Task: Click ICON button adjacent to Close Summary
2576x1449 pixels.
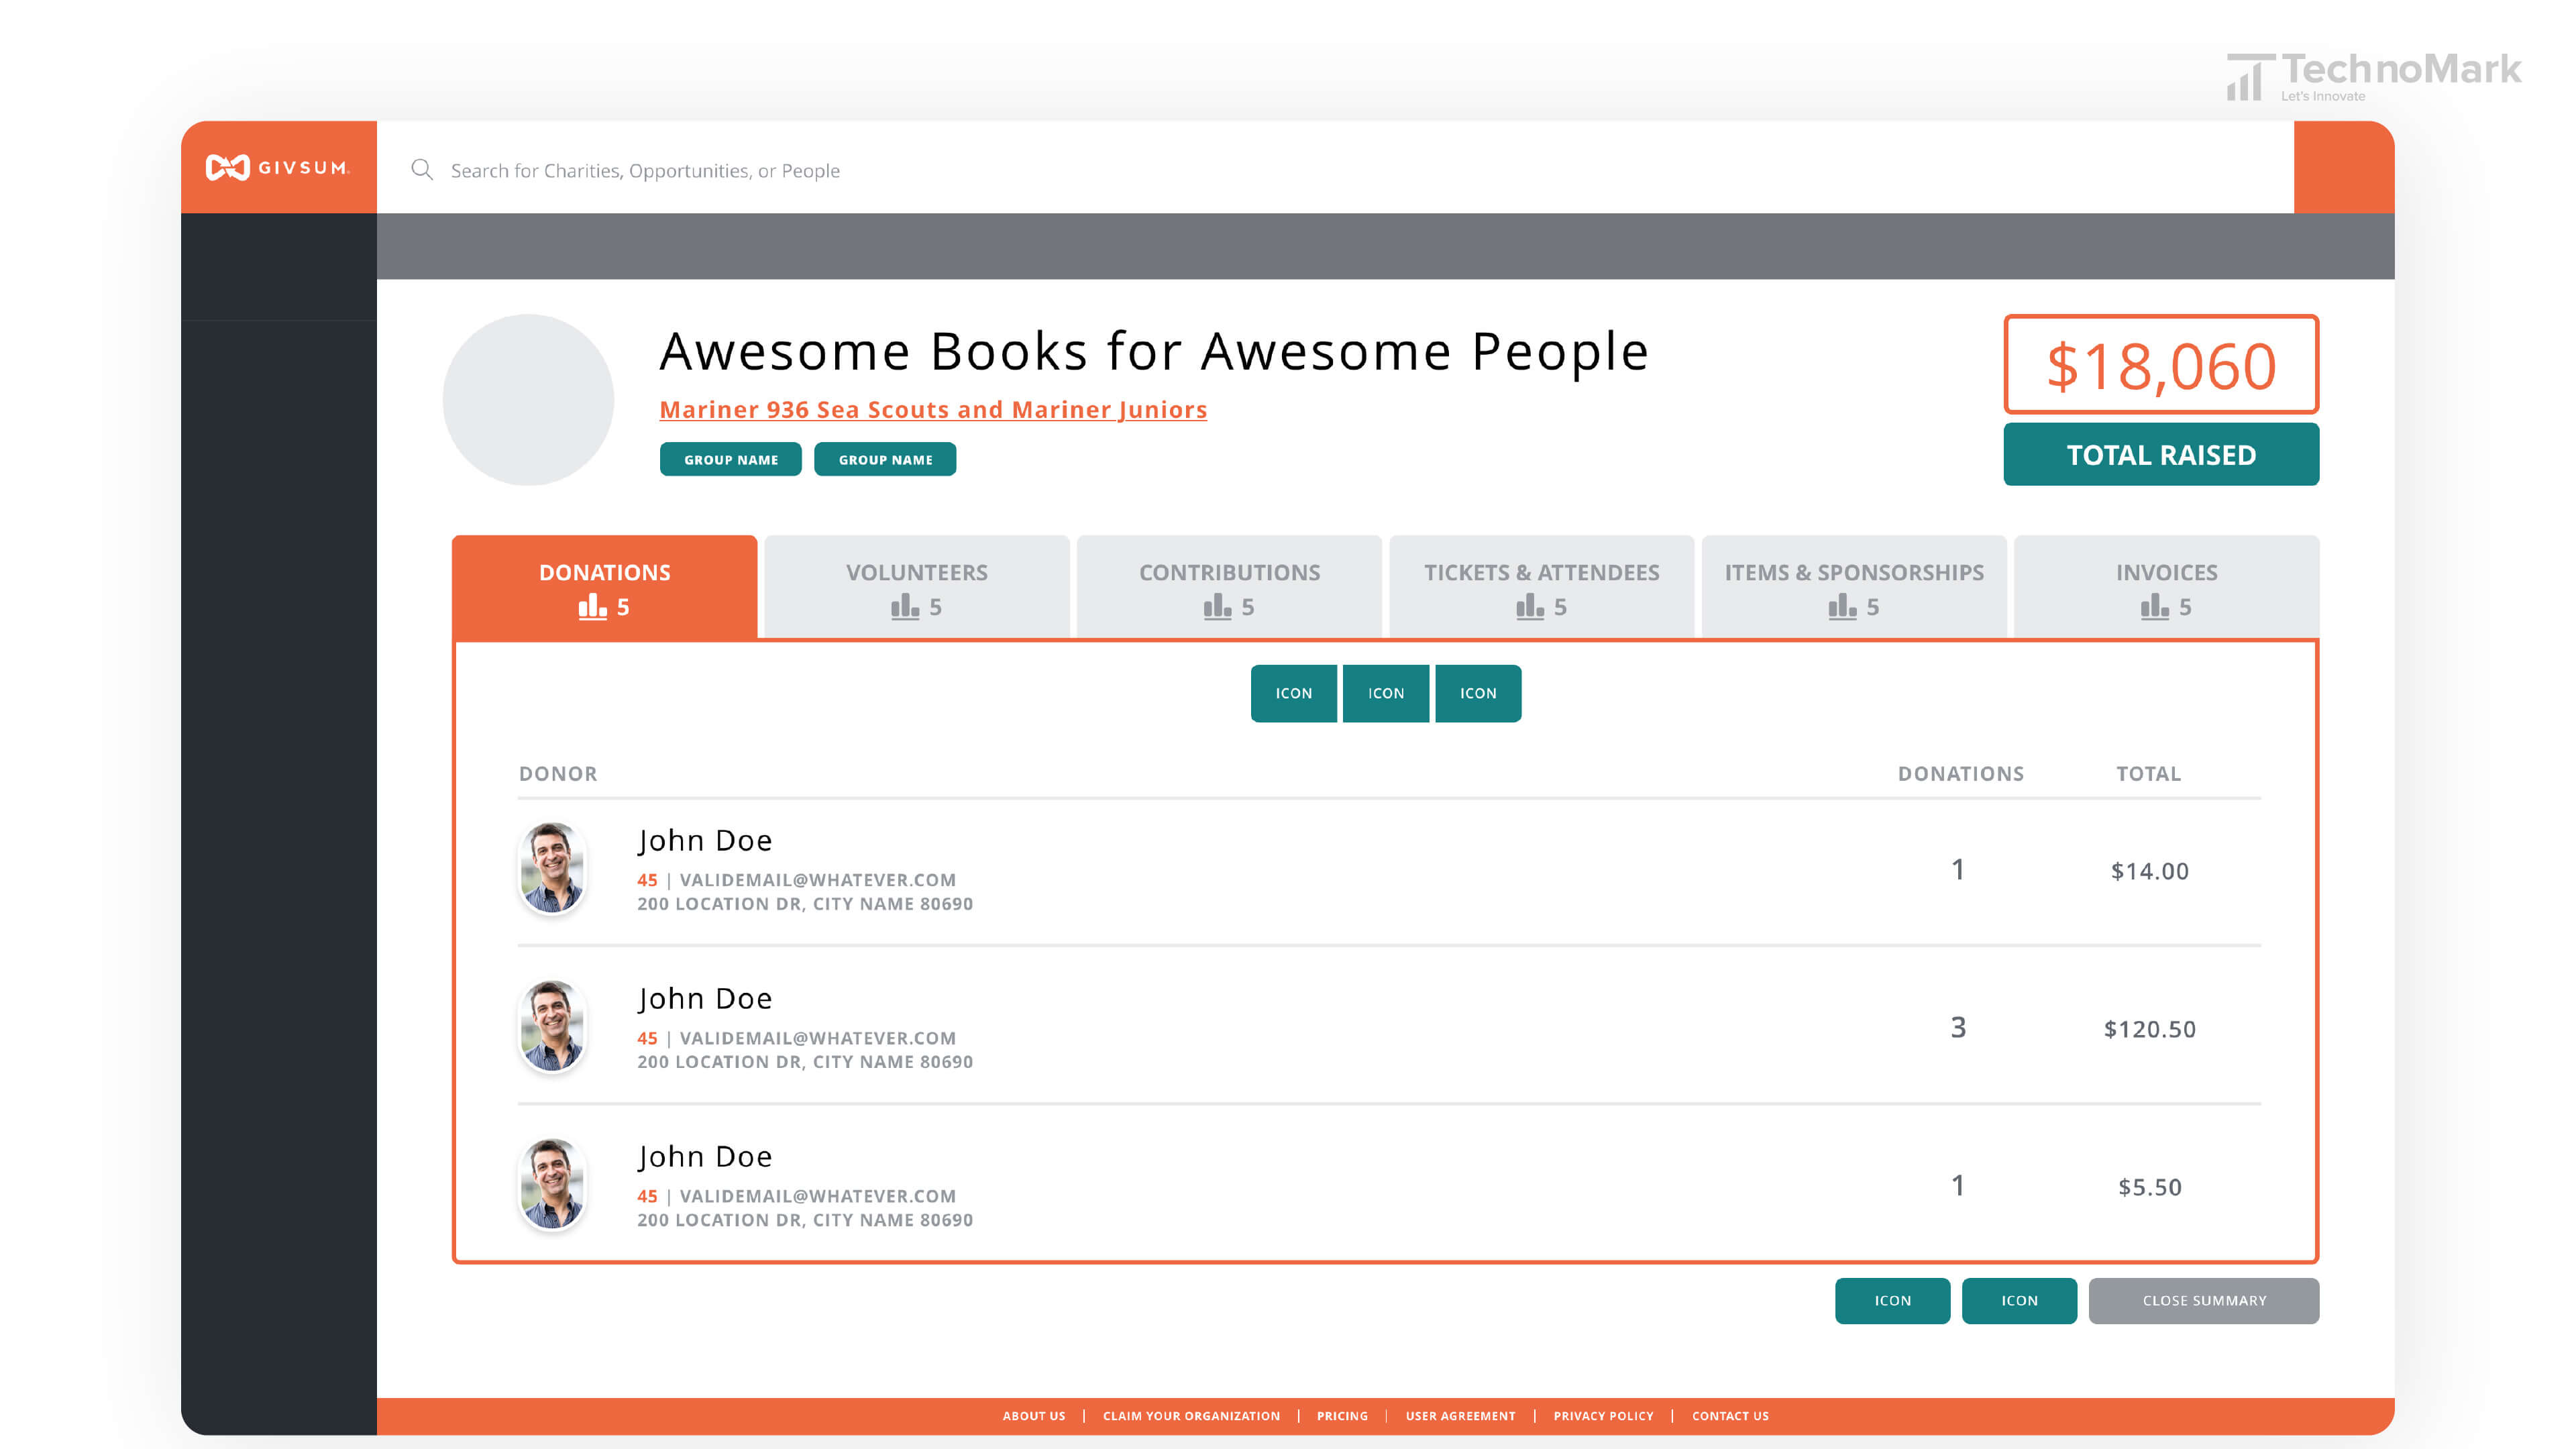Action: [2019, 1300]
